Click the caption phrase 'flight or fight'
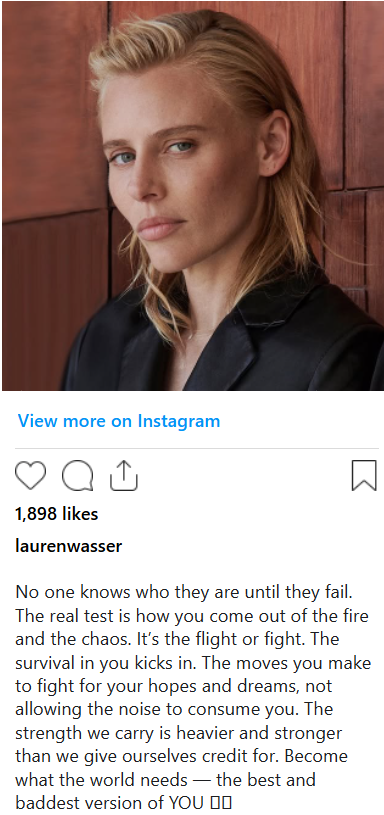 coord(239,639)
